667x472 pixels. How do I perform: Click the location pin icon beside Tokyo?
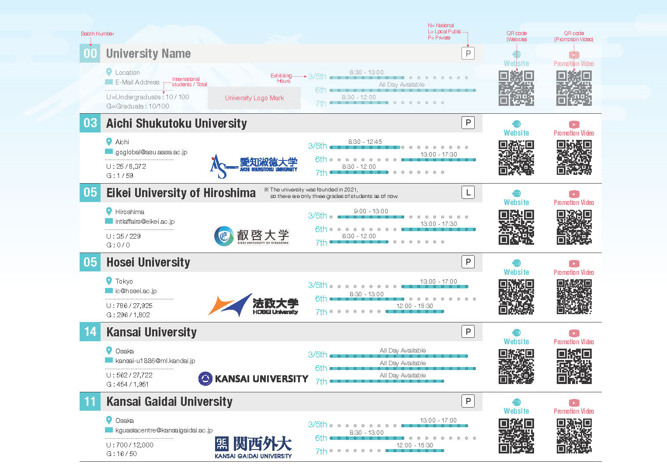click(109, 281)
